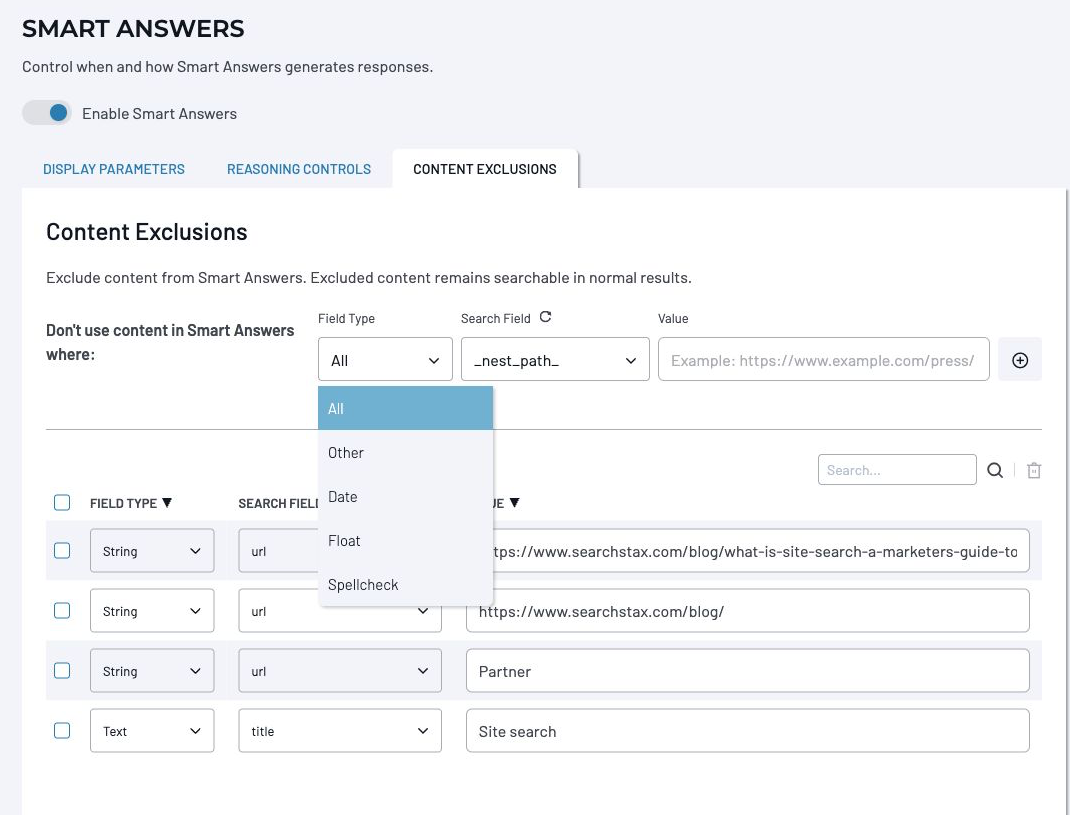The height and width of the screenshot is (815, 1070).
Task: Sort by the FIELD TYPE column header
Action: tap(130, 503)
